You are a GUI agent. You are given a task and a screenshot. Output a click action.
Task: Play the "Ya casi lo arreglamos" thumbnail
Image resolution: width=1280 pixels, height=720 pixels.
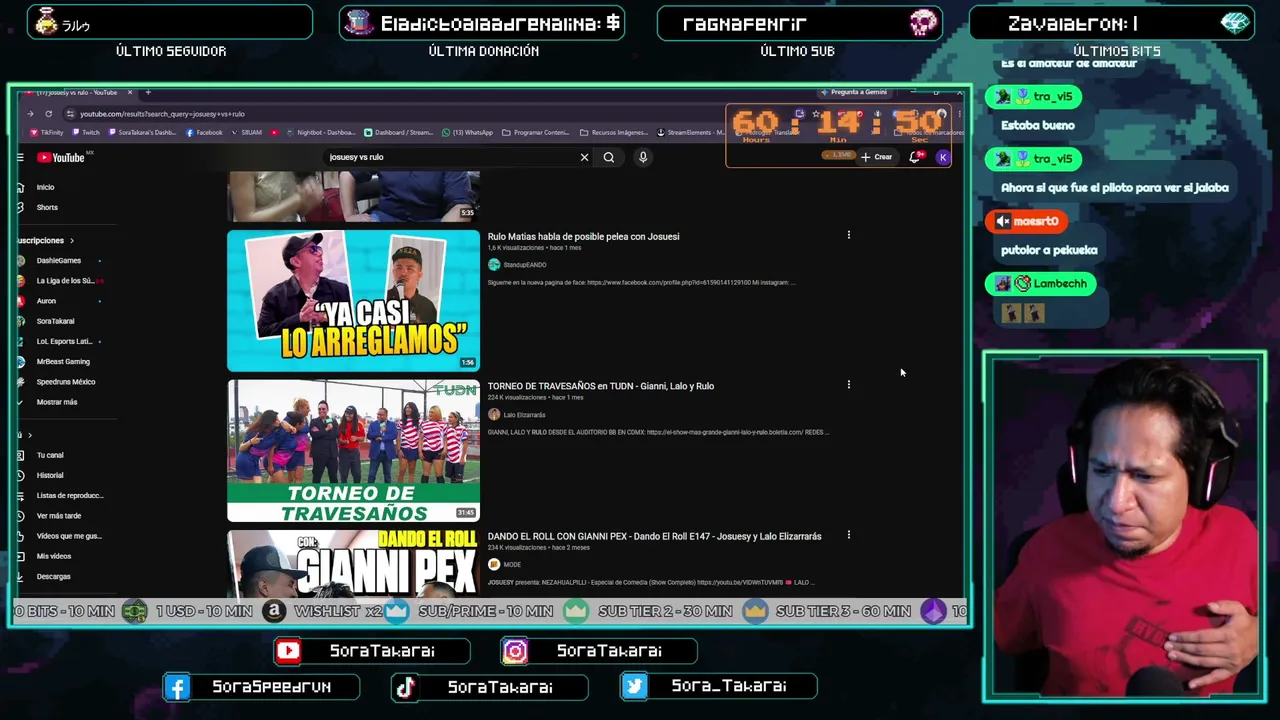click(353, 301)
